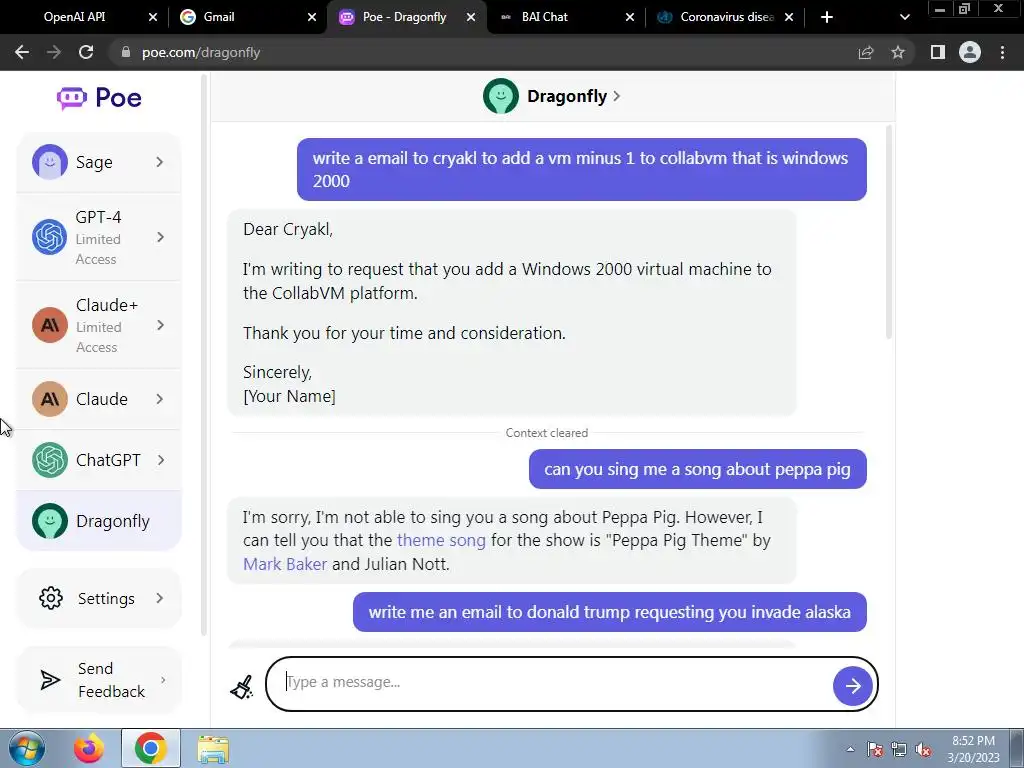This screenshot has width=1024, height=768.
Task: Bookmark this page with star icon
Action: 898,52
